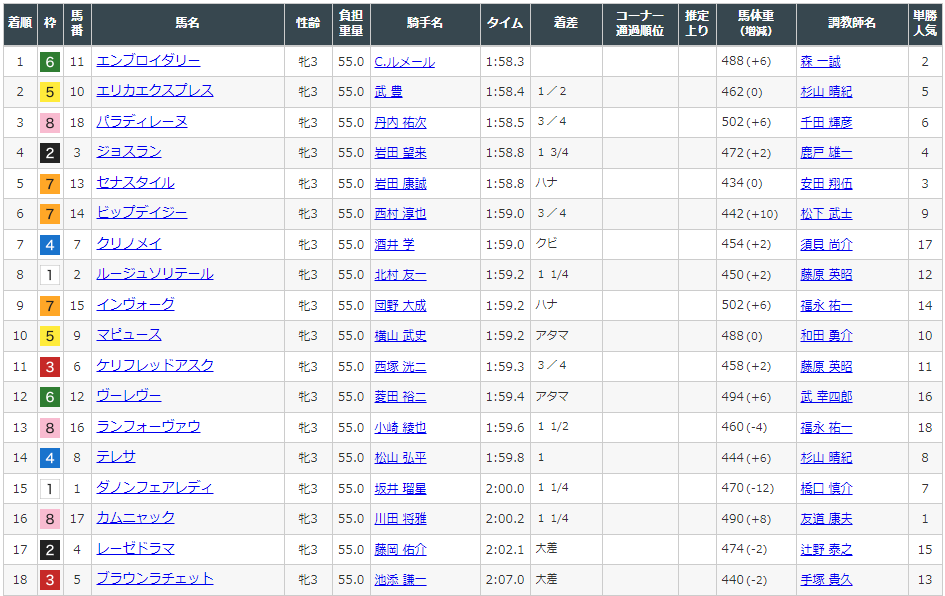Click the 馬名 column header
This screenshot has height=596, width=945.
(187, 23)
